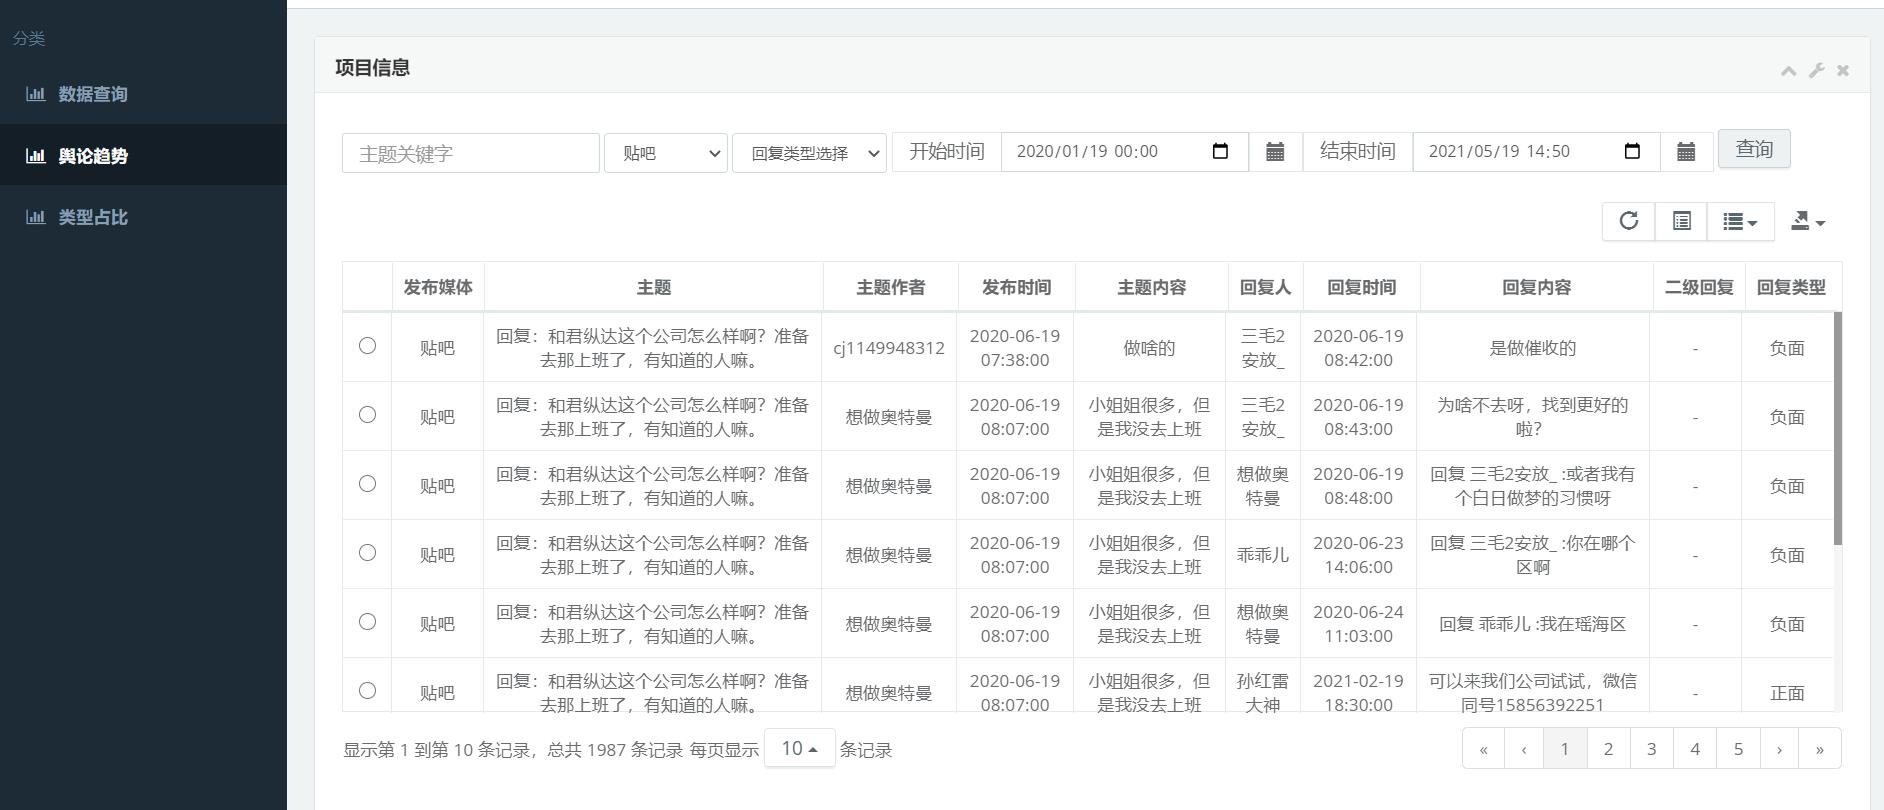Jump to last page »
Viewport: 1884px width, 810px height.
[x=1820, y=748]
